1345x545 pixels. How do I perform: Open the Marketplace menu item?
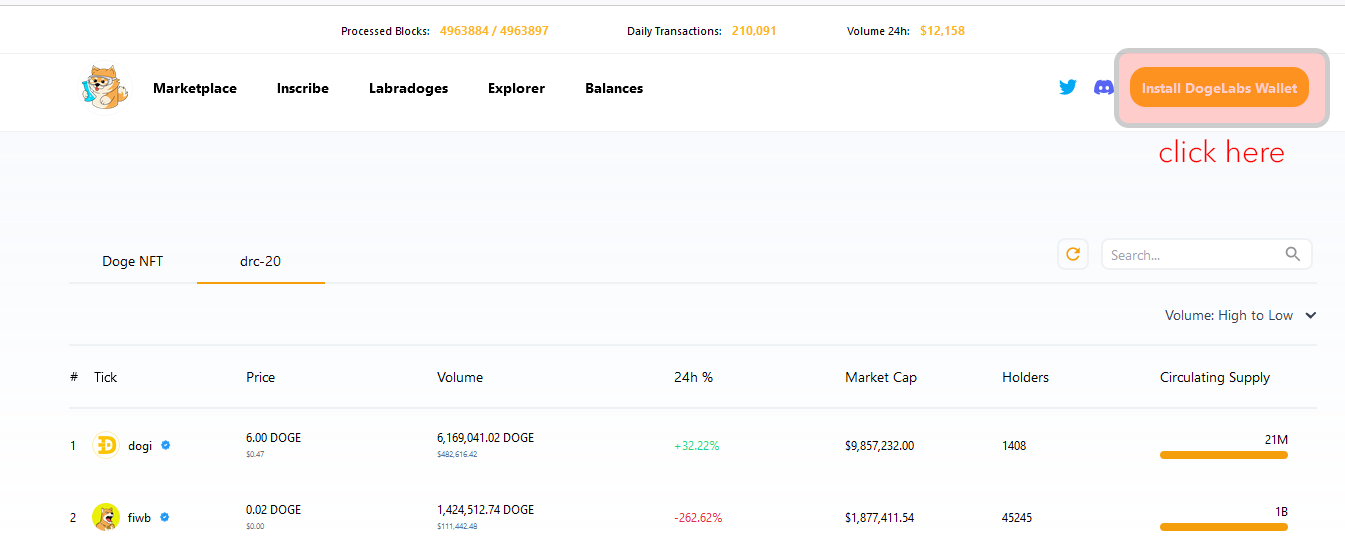tap(195, 88)
